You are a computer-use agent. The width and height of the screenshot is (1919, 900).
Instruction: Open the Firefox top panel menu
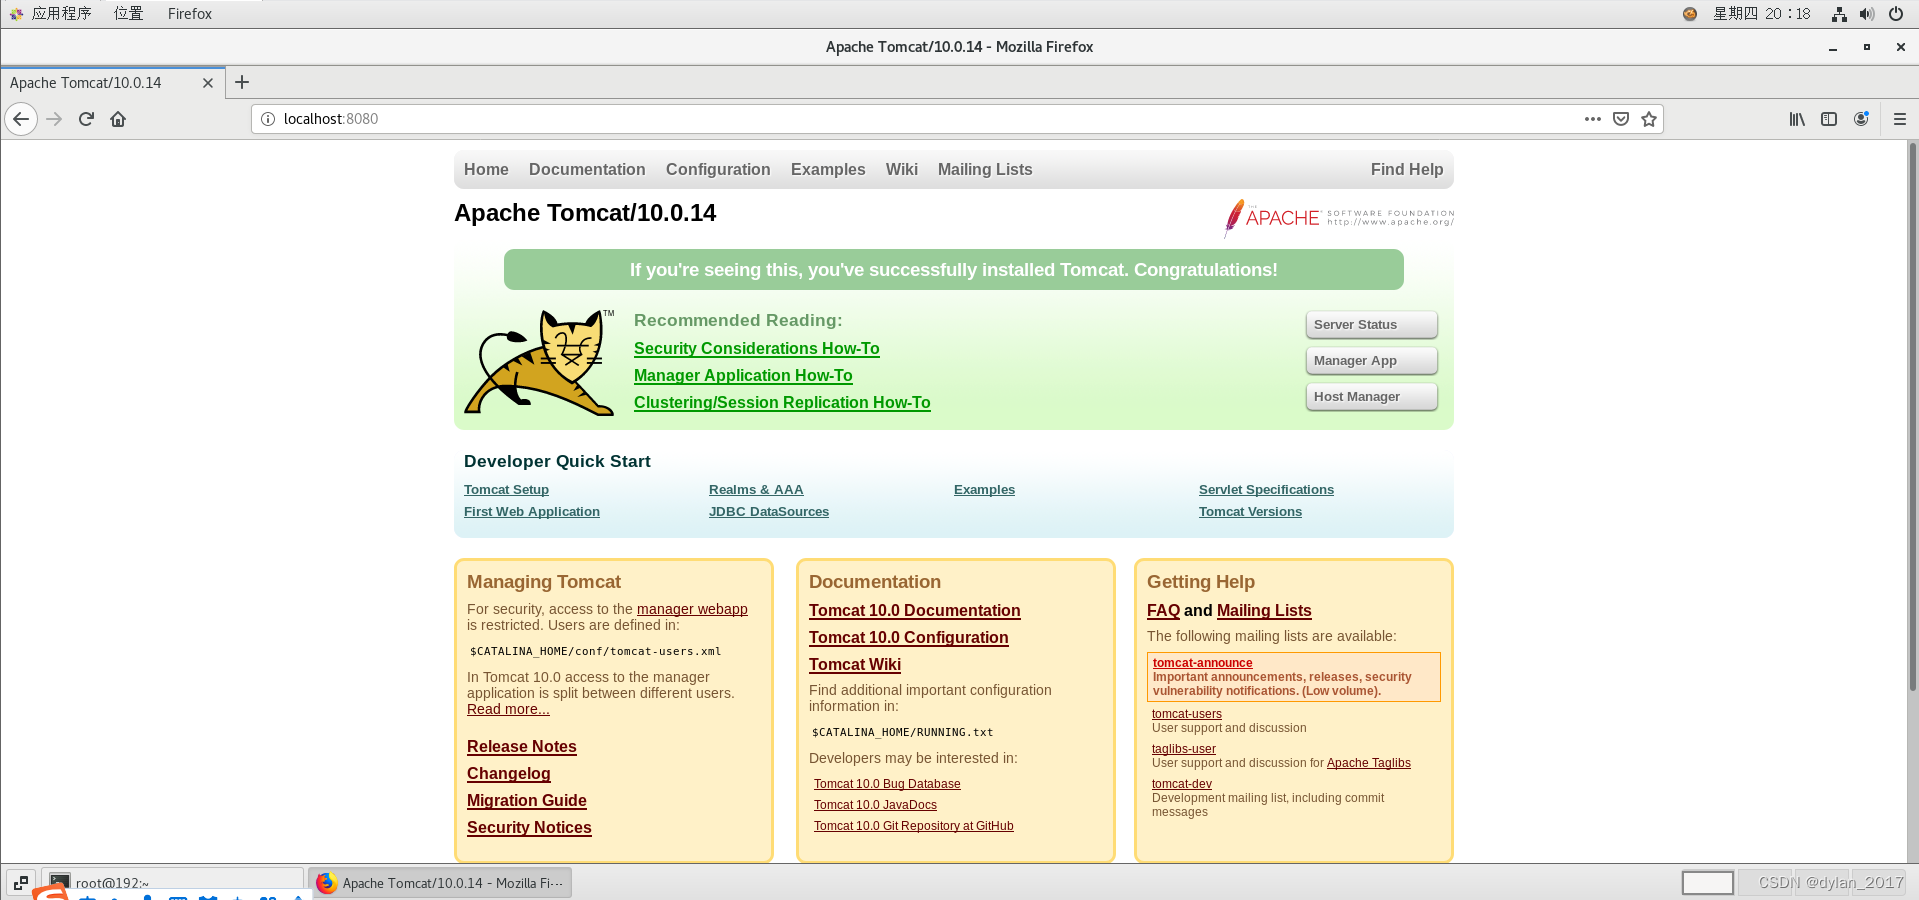[x=190, y=14]
